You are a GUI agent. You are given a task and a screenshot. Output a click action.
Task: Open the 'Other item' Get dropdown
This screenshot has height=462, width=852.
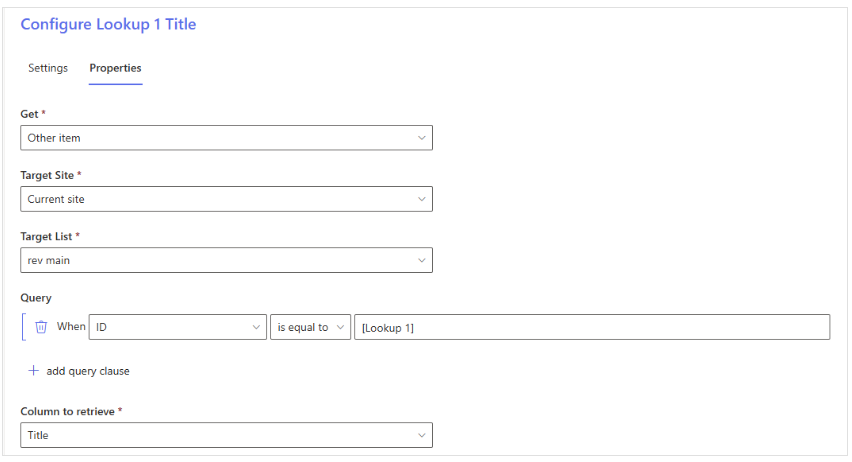click(227, 138)
